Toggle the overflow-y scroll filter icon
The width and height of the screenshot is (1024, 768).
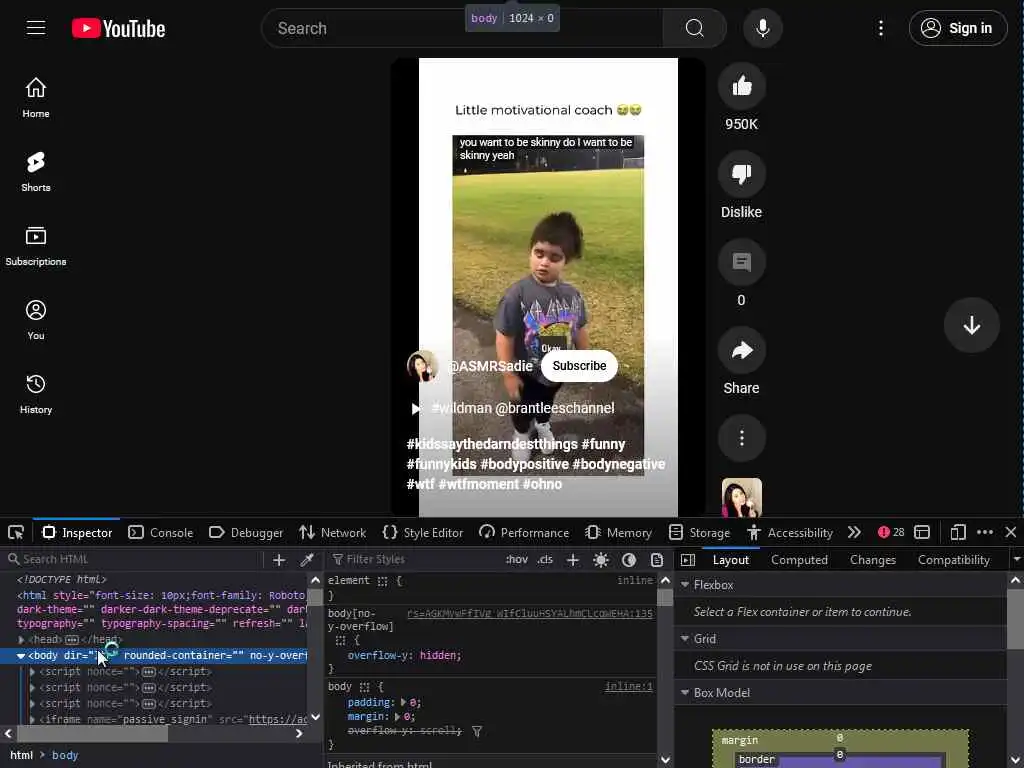coord(477,731)
